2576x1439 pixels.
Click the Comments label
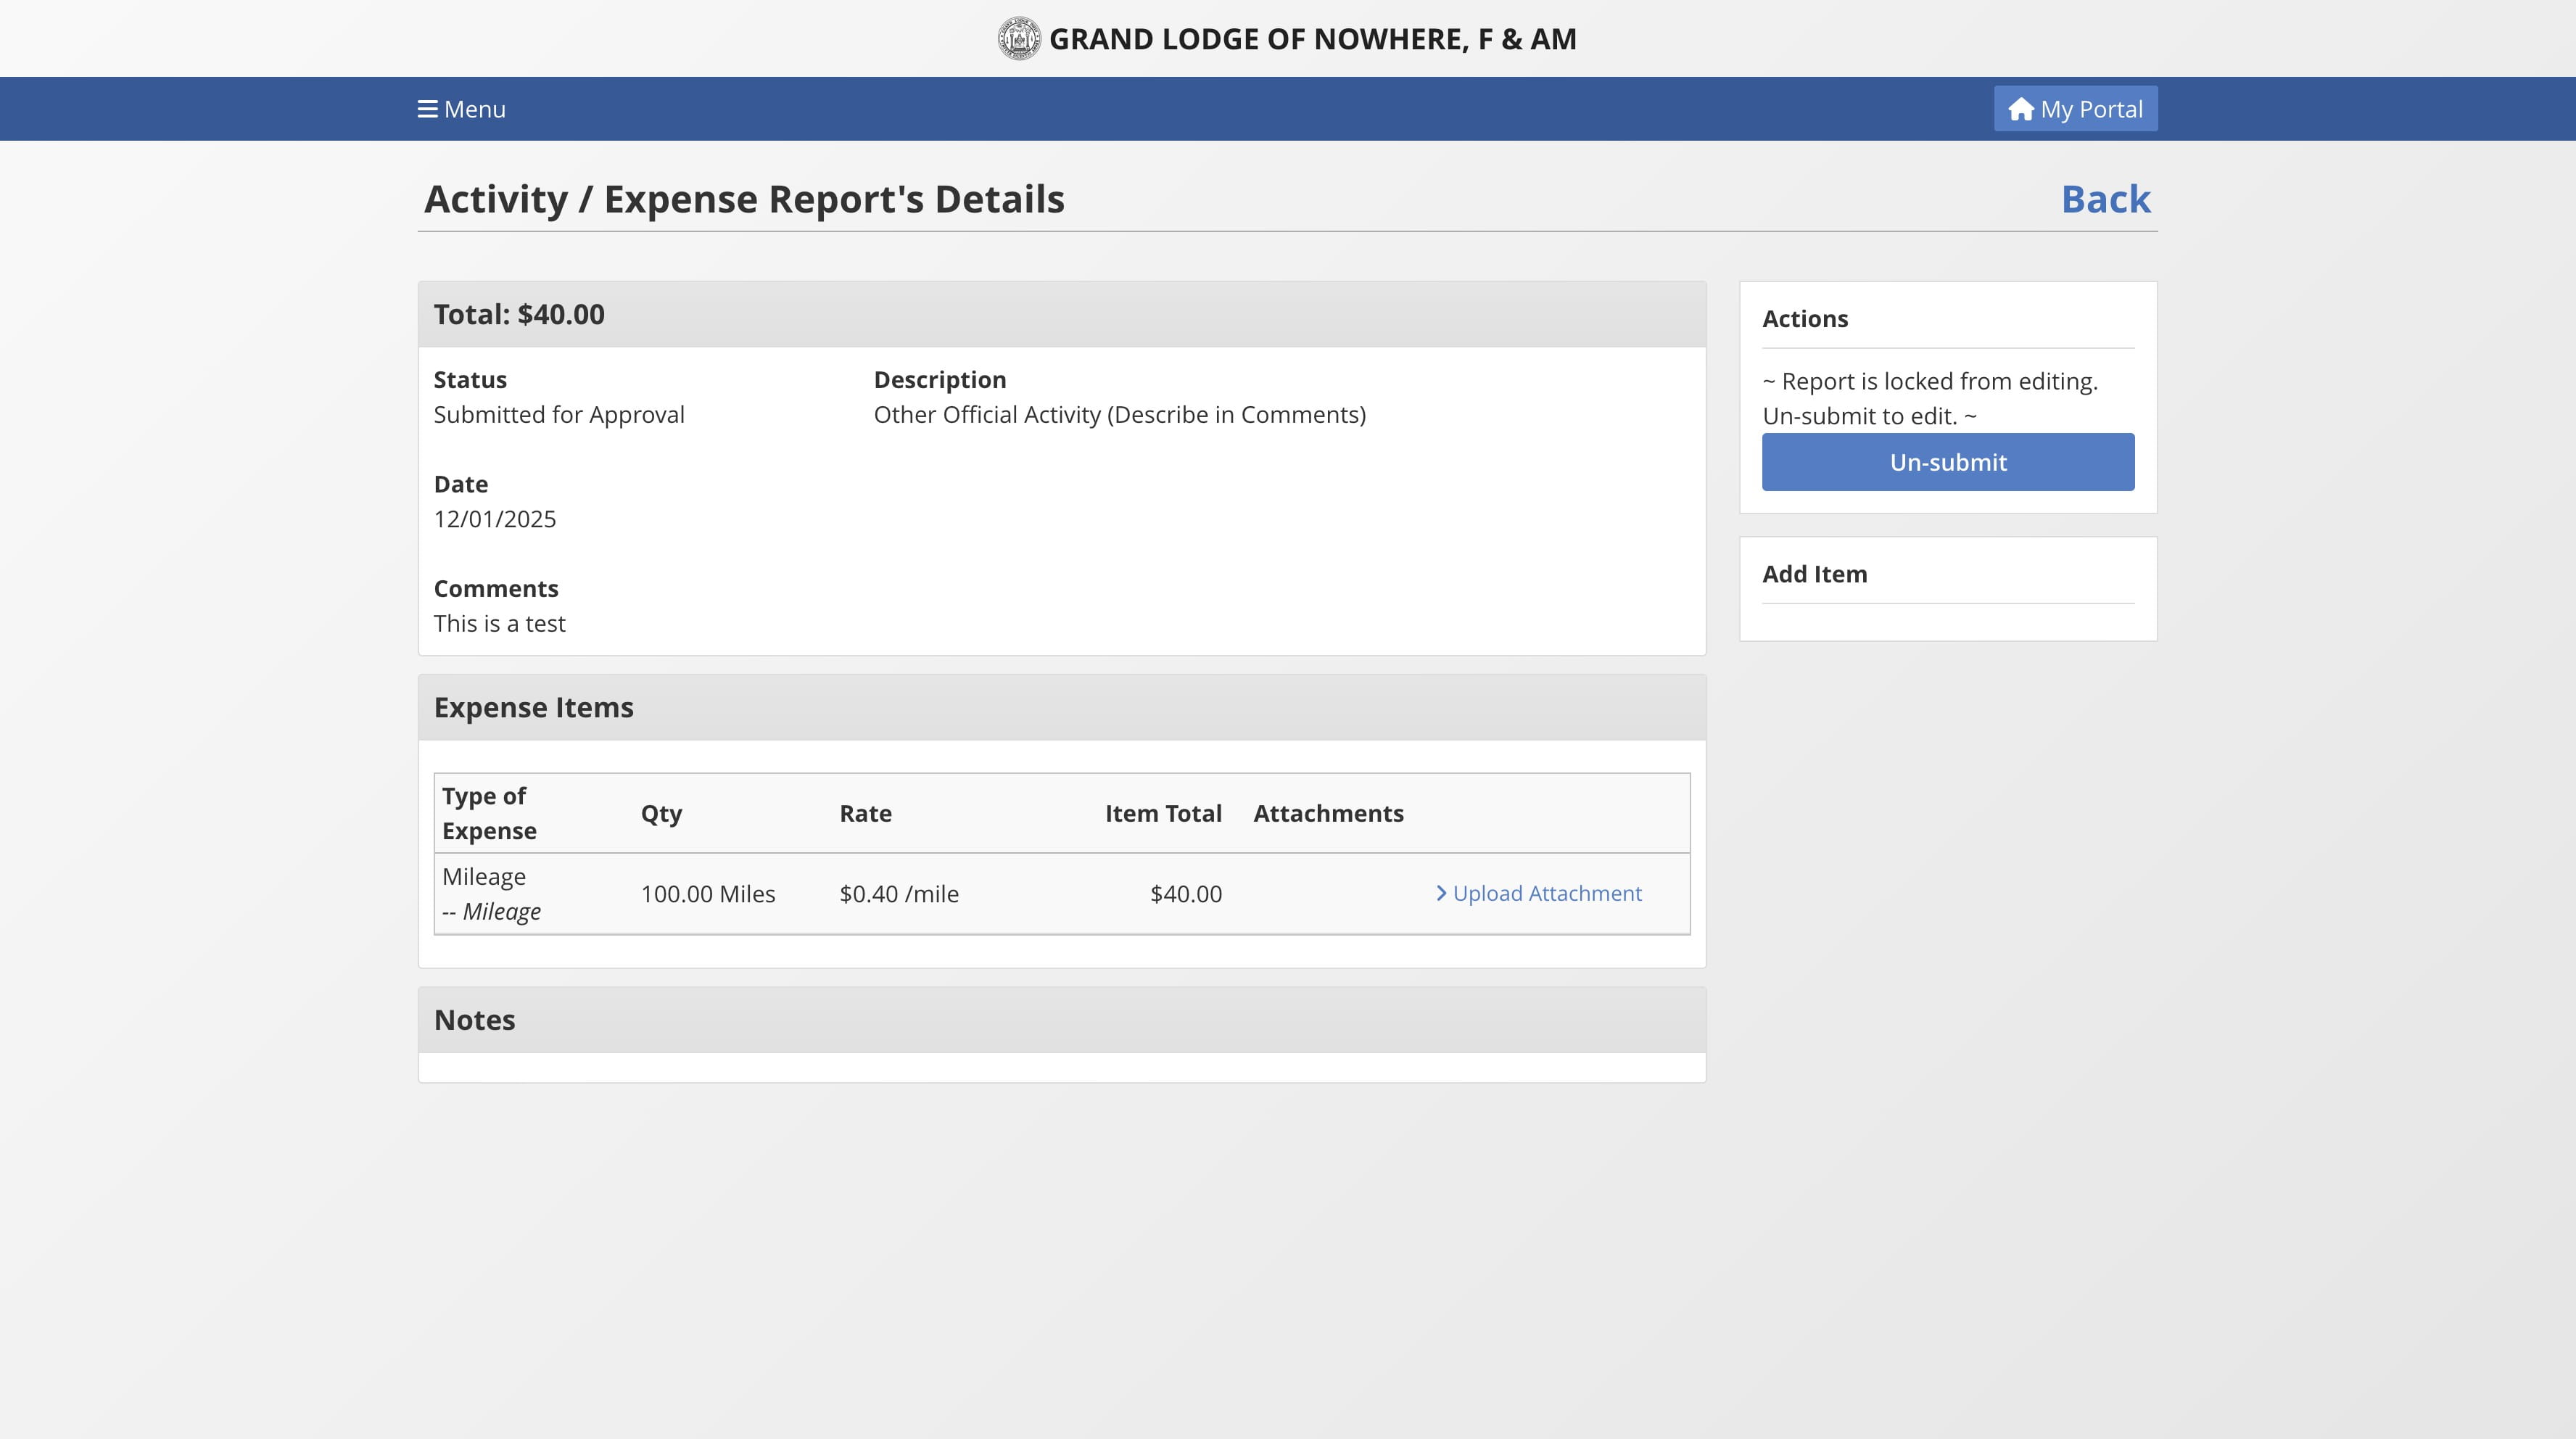(496, 589)
